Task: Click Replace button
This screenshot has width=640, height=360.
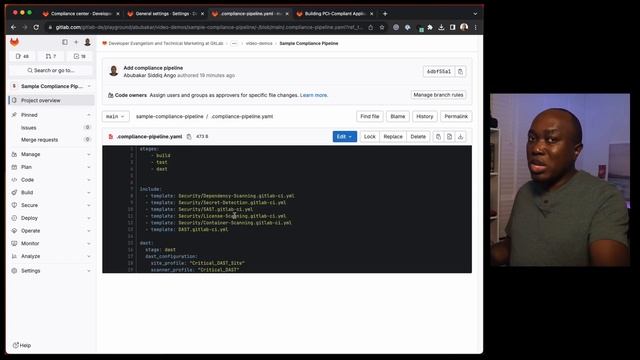Action: [x=393, y=137]
